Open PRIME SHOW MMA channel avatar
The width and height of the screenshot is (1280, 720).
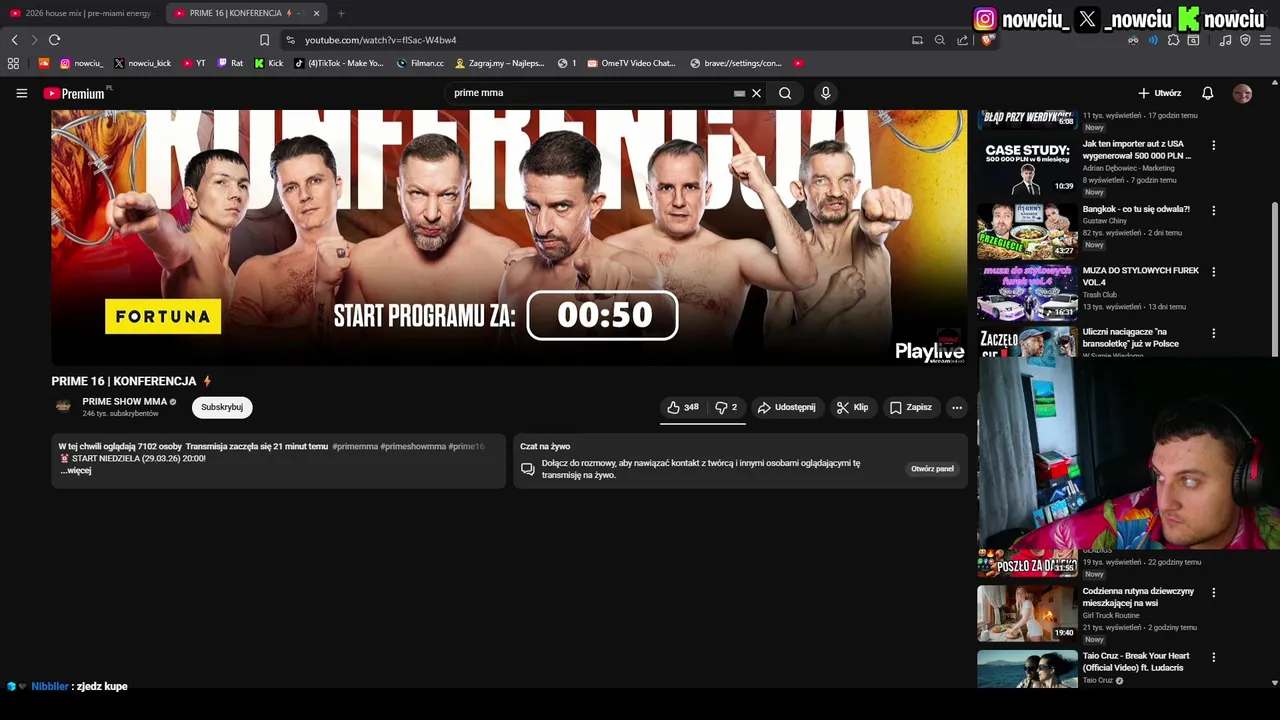coord(63,406)
